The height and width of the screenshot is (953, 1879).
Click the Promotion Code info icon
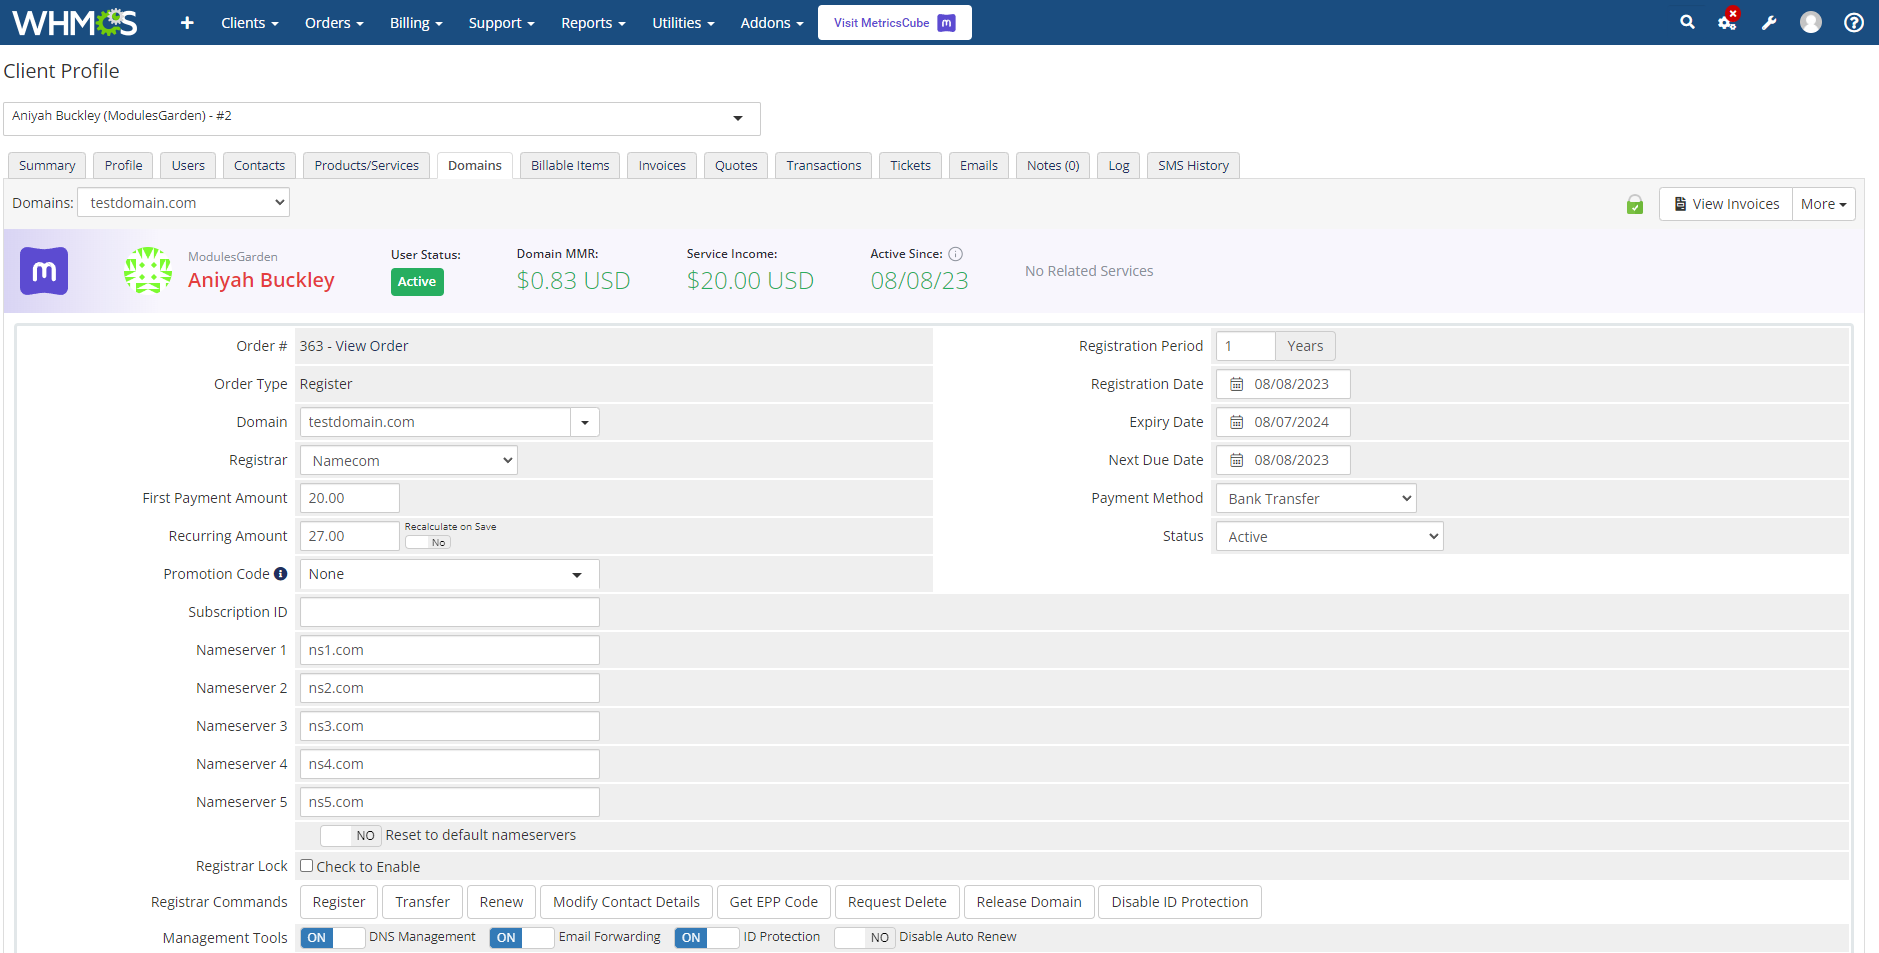pos(281,574)
